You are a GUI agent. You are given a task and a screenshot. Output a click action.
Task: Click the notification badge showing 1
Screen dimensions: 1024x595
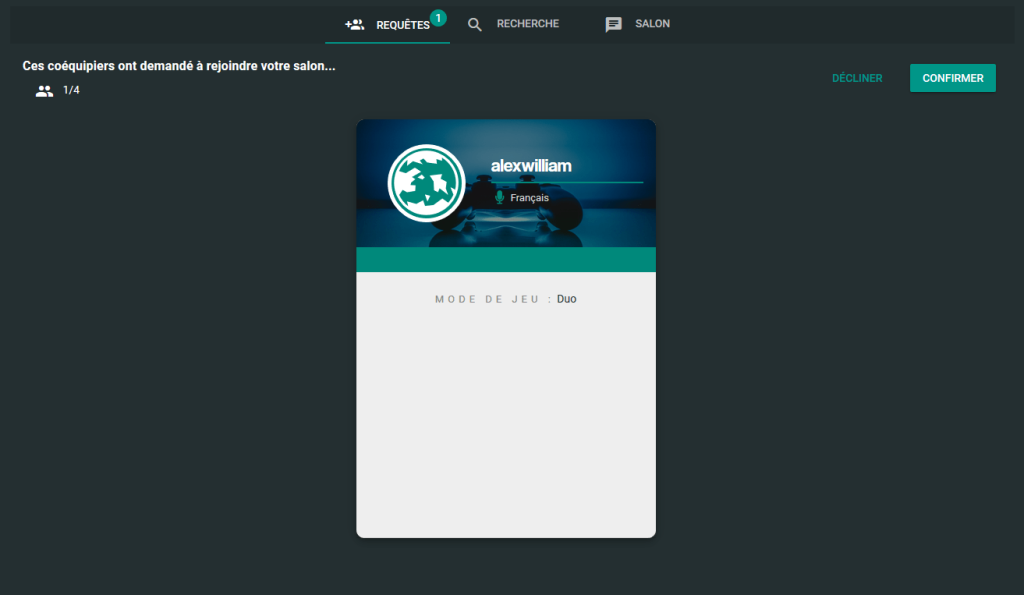pos(438,18)
